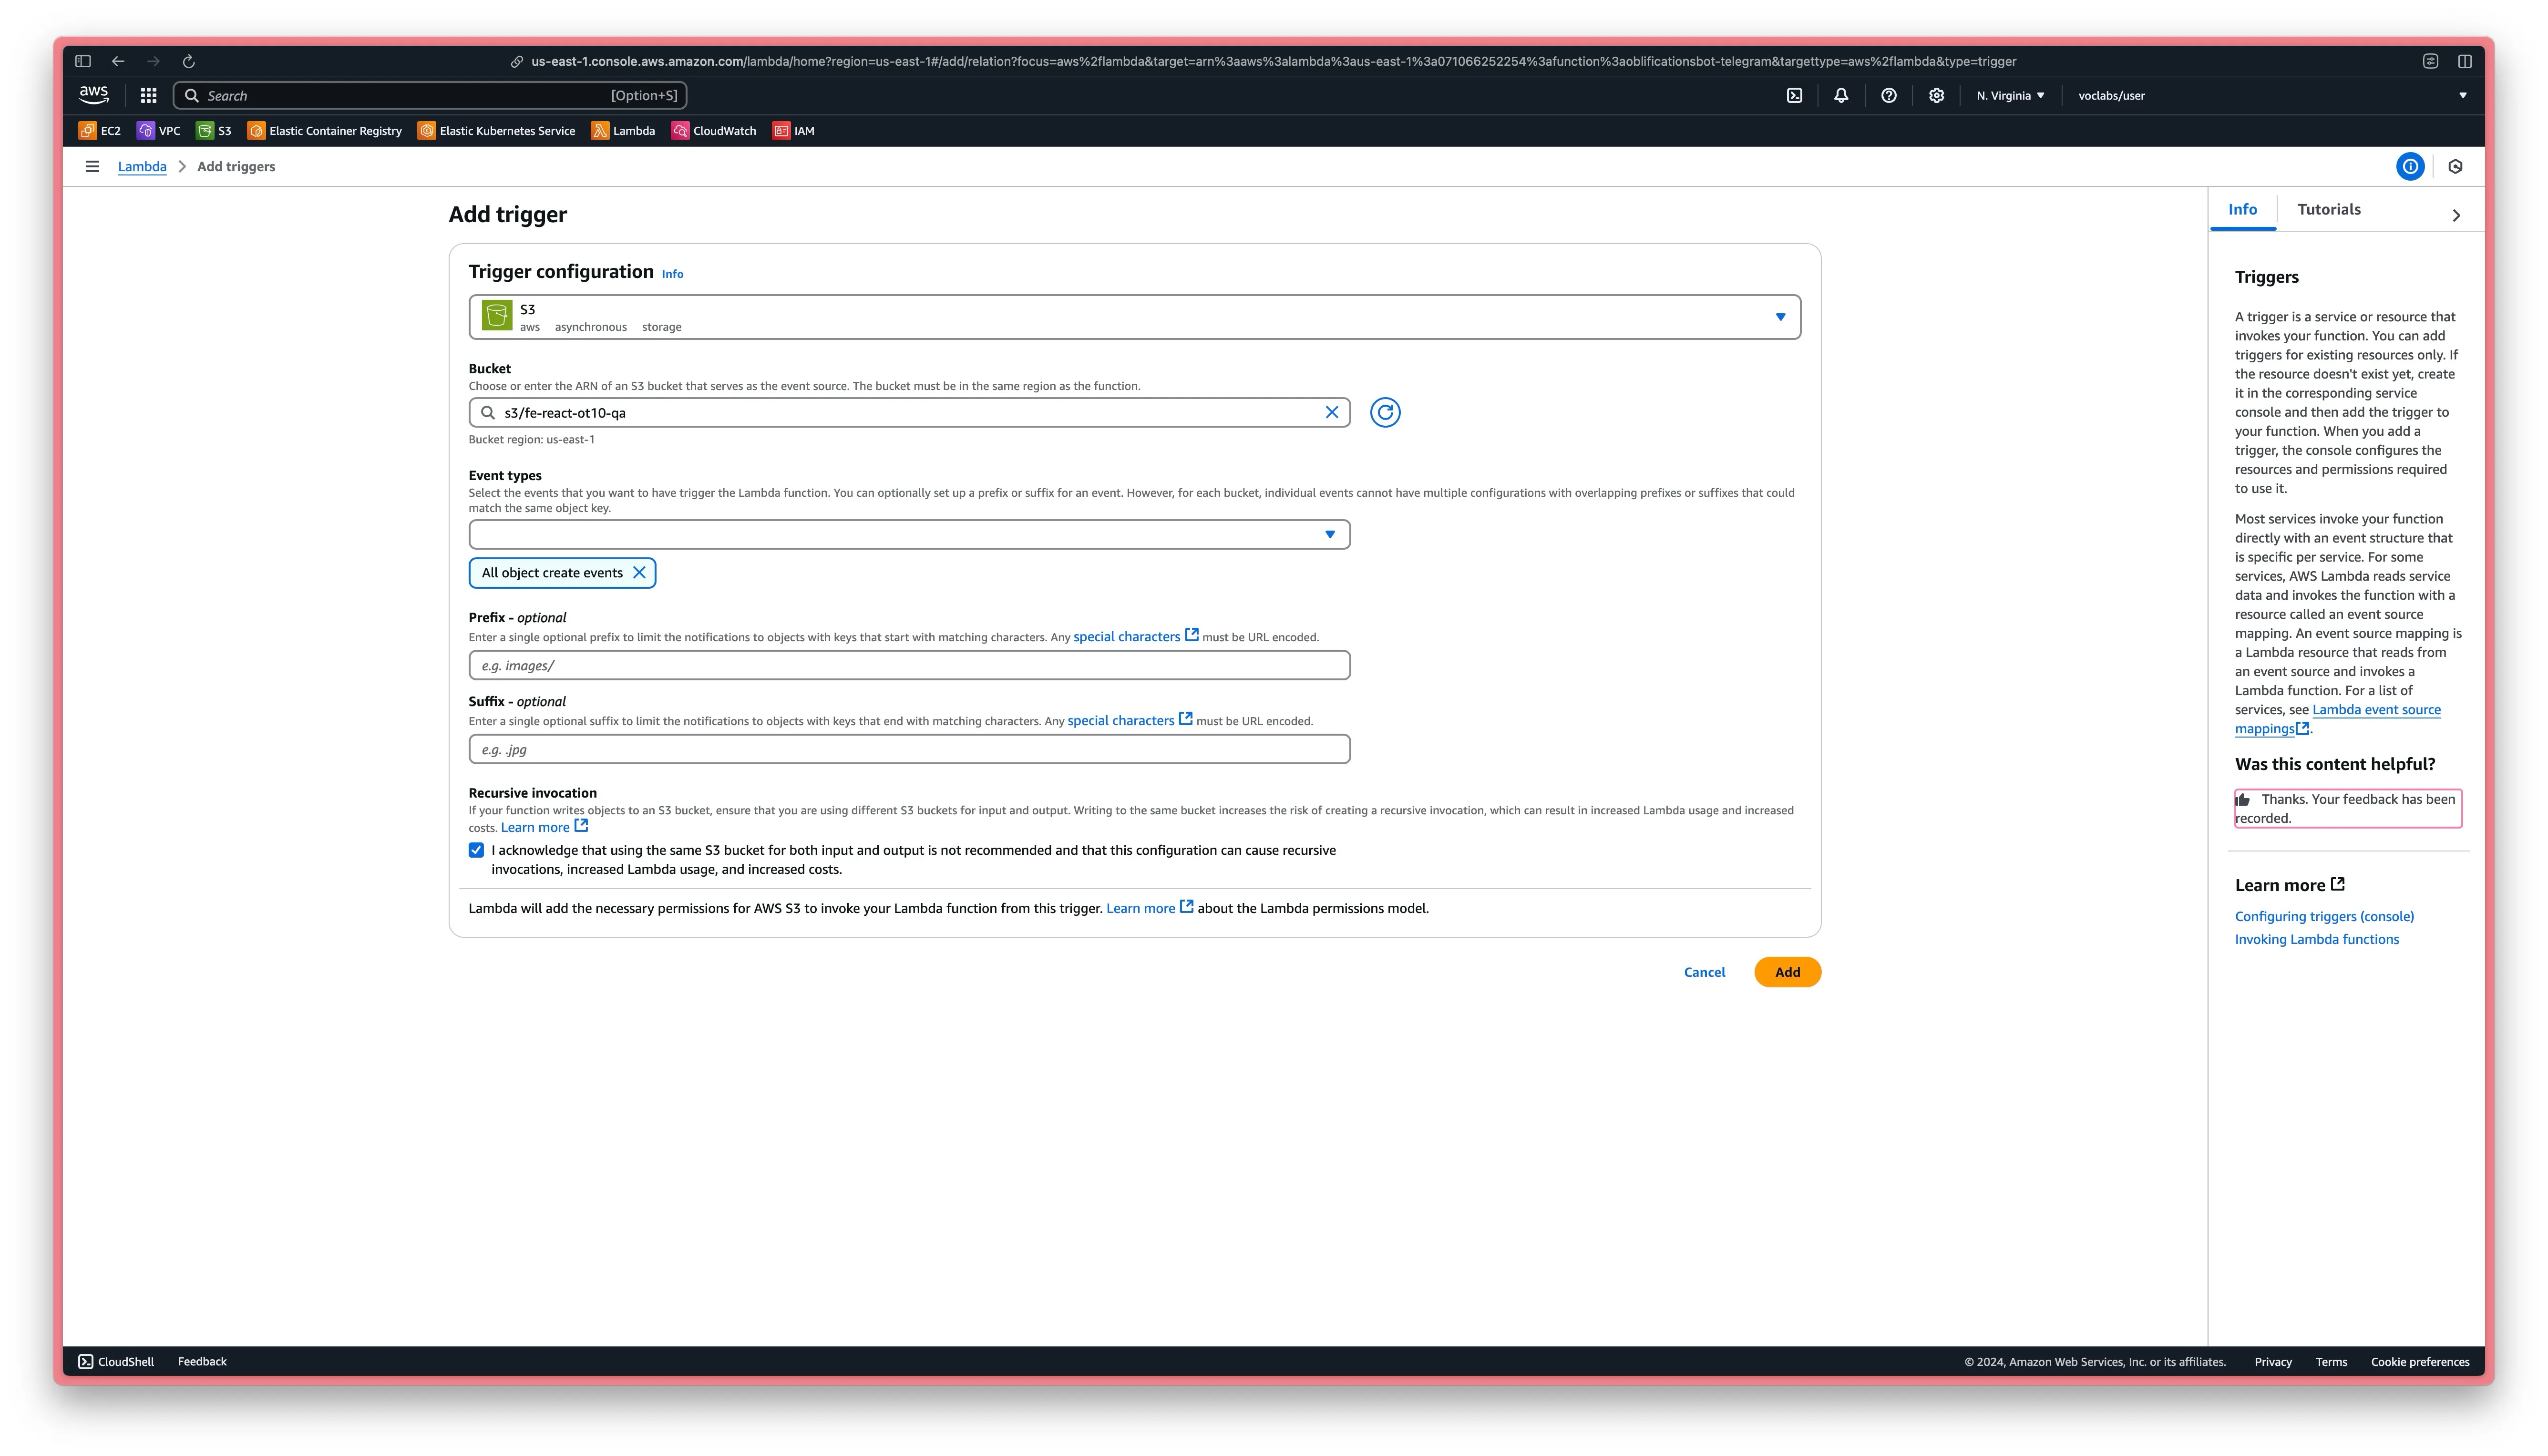Click the AWS logo home icon
The width and height of the screenshot is (2548, 1456).
click(x=94, y=95)
